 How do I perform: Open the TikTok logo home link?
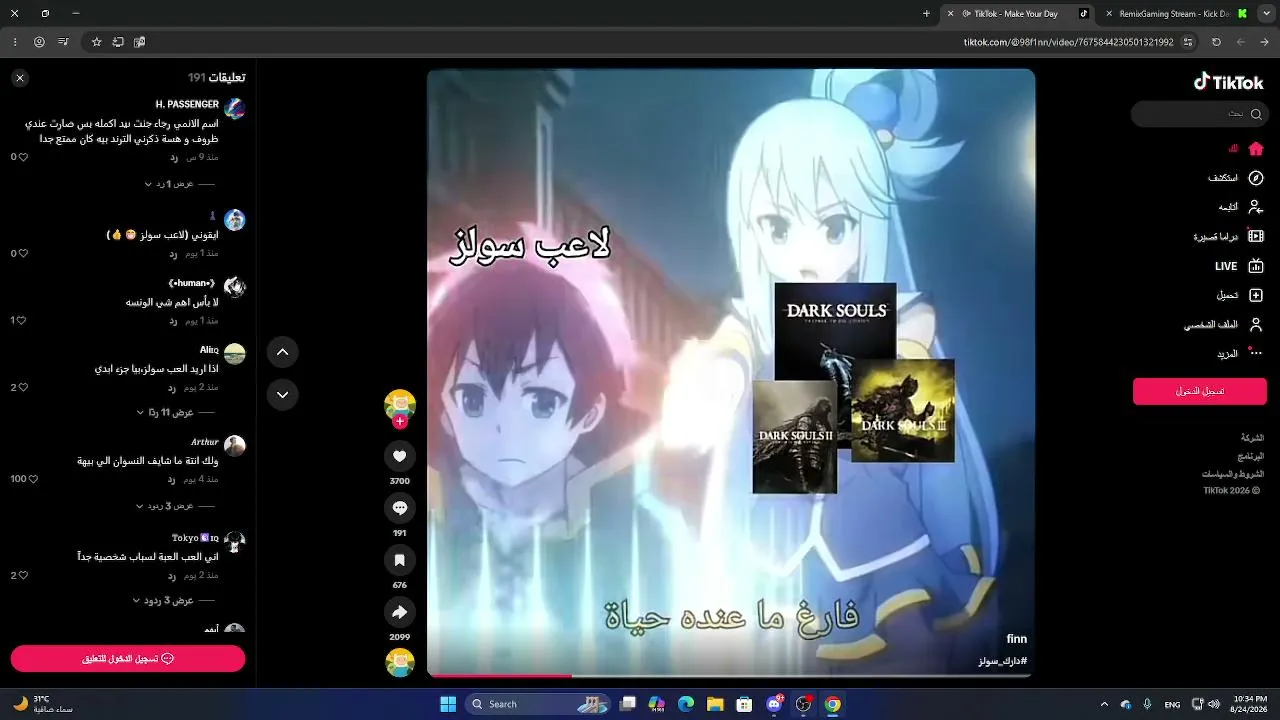click(1229, 83)
